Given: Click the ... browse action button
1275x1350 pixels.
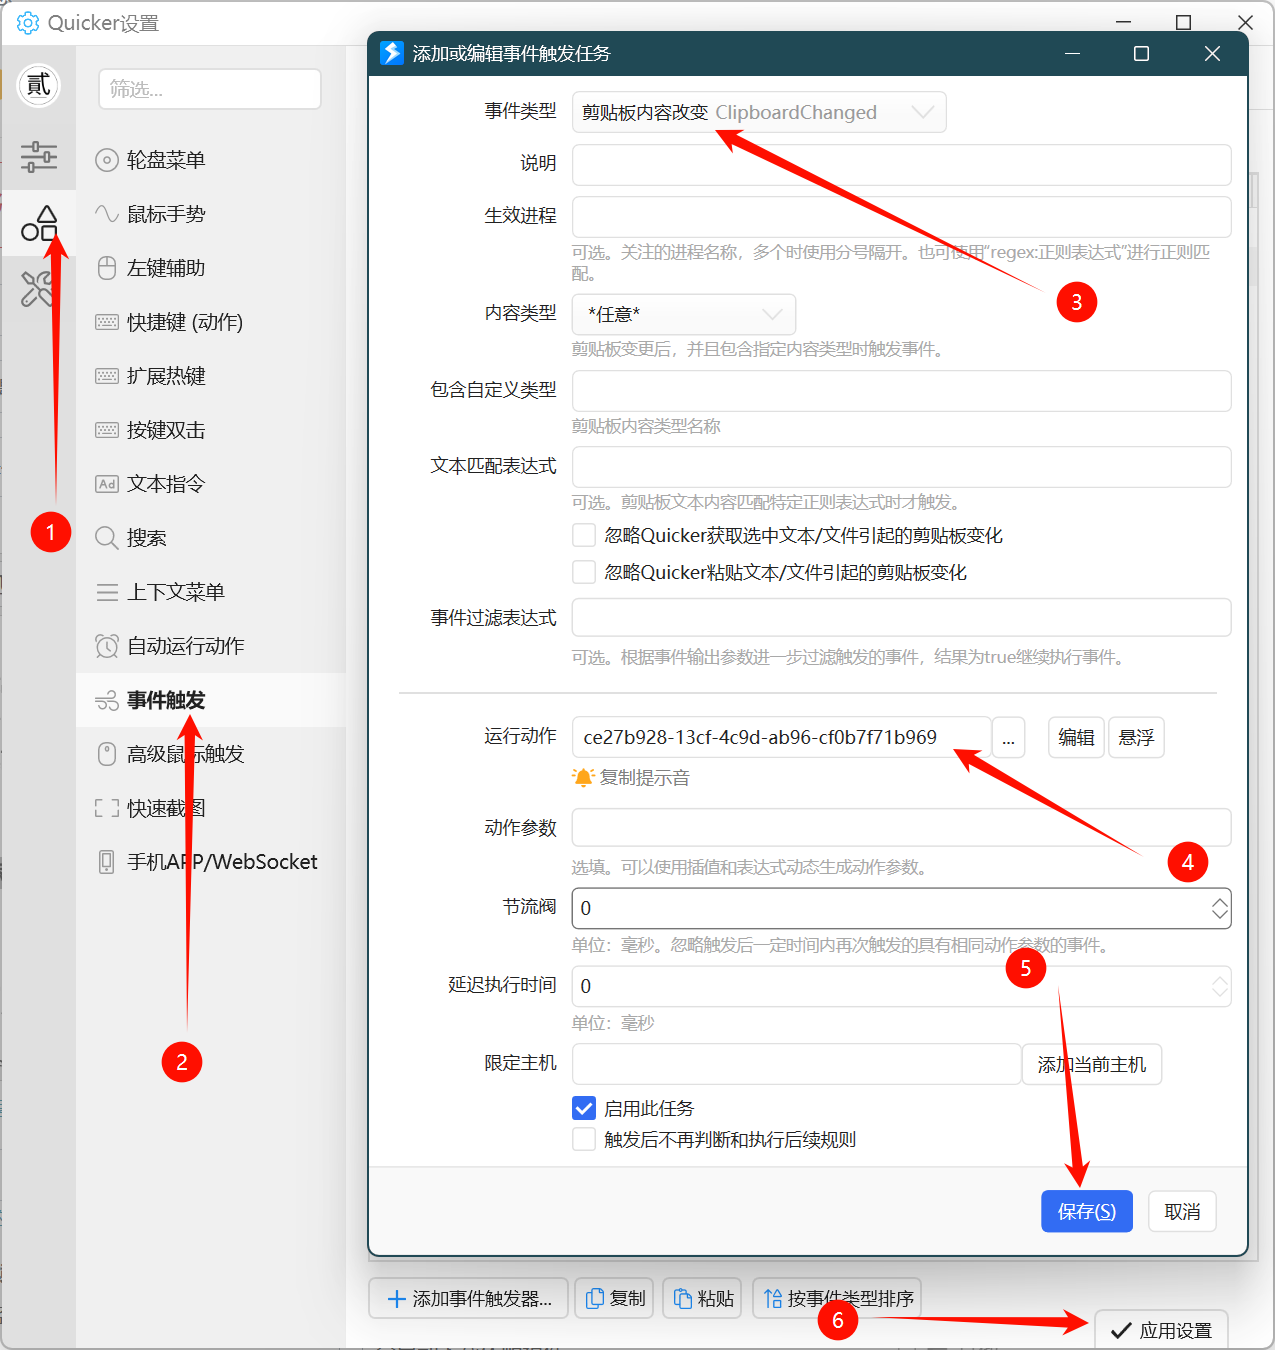Looking at the screenshot, I should pyautogui.click(x=1008, y=737).
